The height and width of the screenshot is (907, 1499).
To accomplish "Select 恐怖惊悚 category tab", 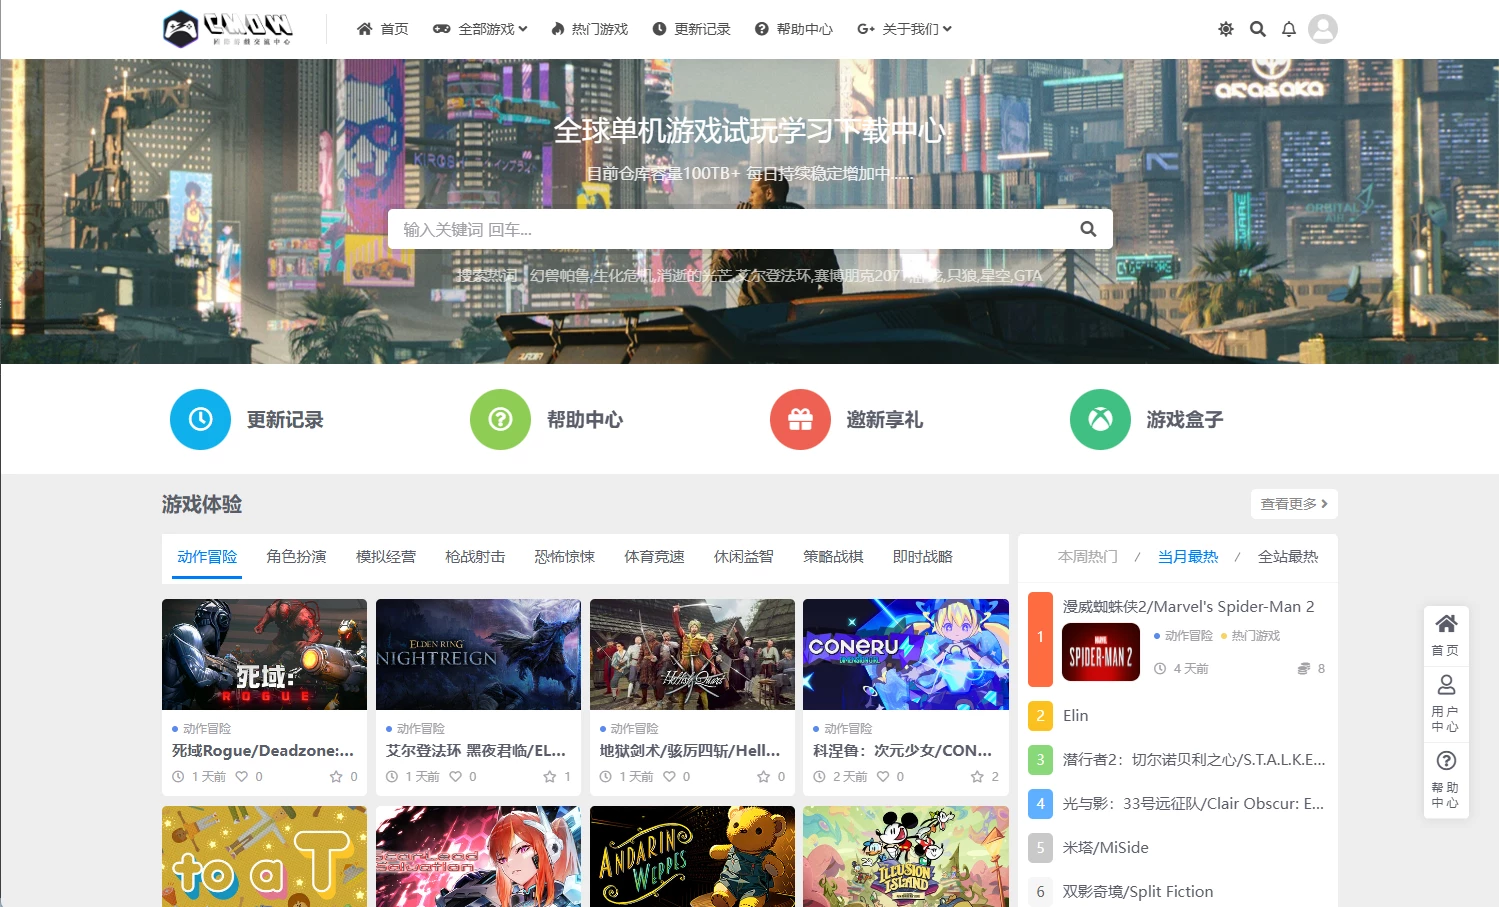I will (x=565, y=556).
